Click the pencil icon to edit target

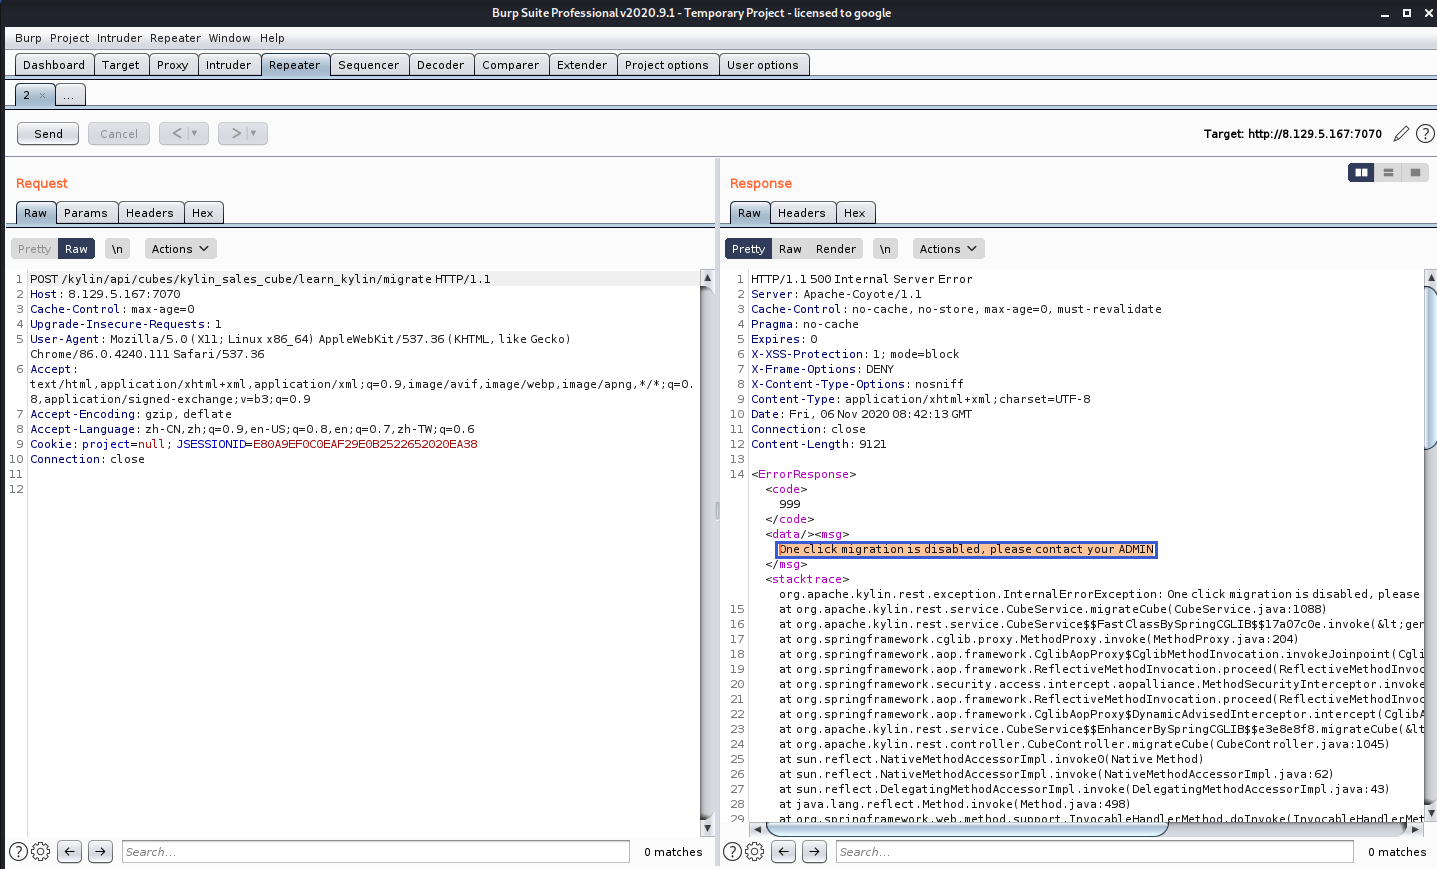coord(1401,133)
